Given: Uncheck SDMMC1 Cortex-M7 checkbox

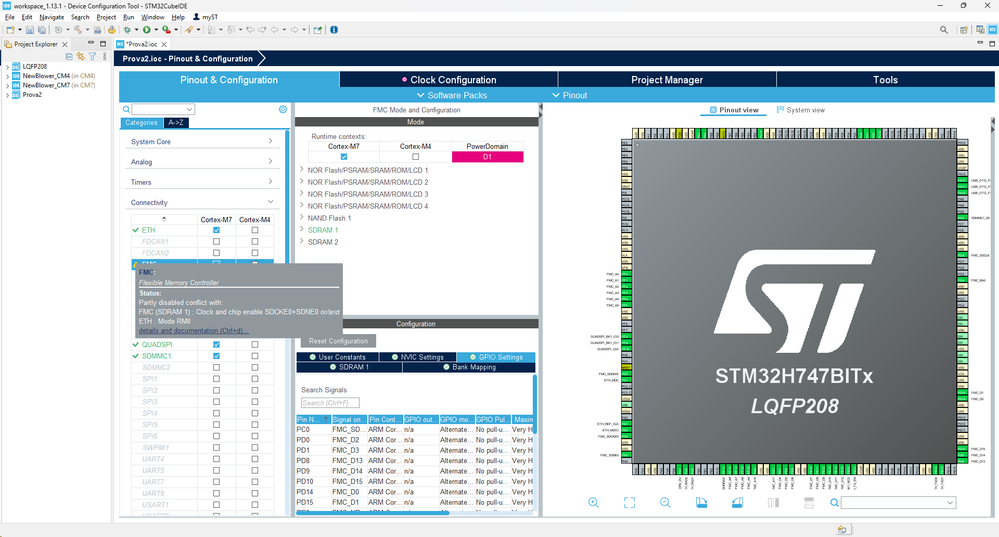Looking at the screenshot, I should (x=217, y=356).
